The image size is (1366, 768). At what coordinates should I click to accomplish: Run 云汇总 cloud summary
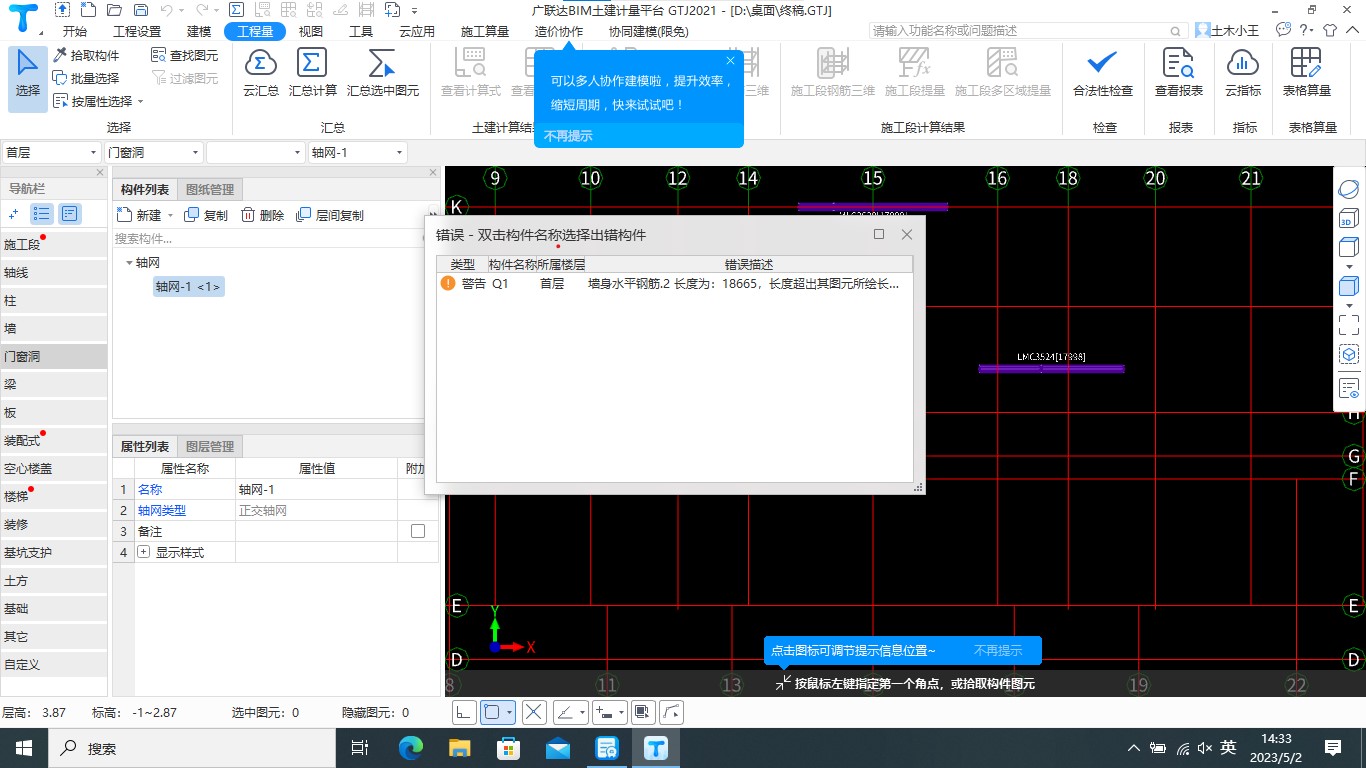coord(261,73)
